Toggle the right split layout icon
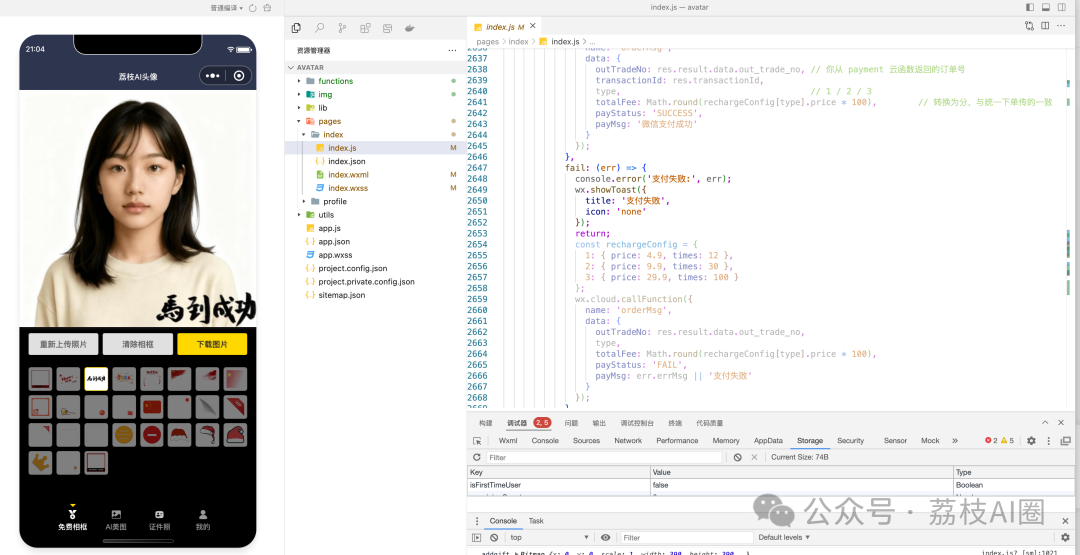The height and width of the screenshot is (555, 1080). [x=1061, y=8]
